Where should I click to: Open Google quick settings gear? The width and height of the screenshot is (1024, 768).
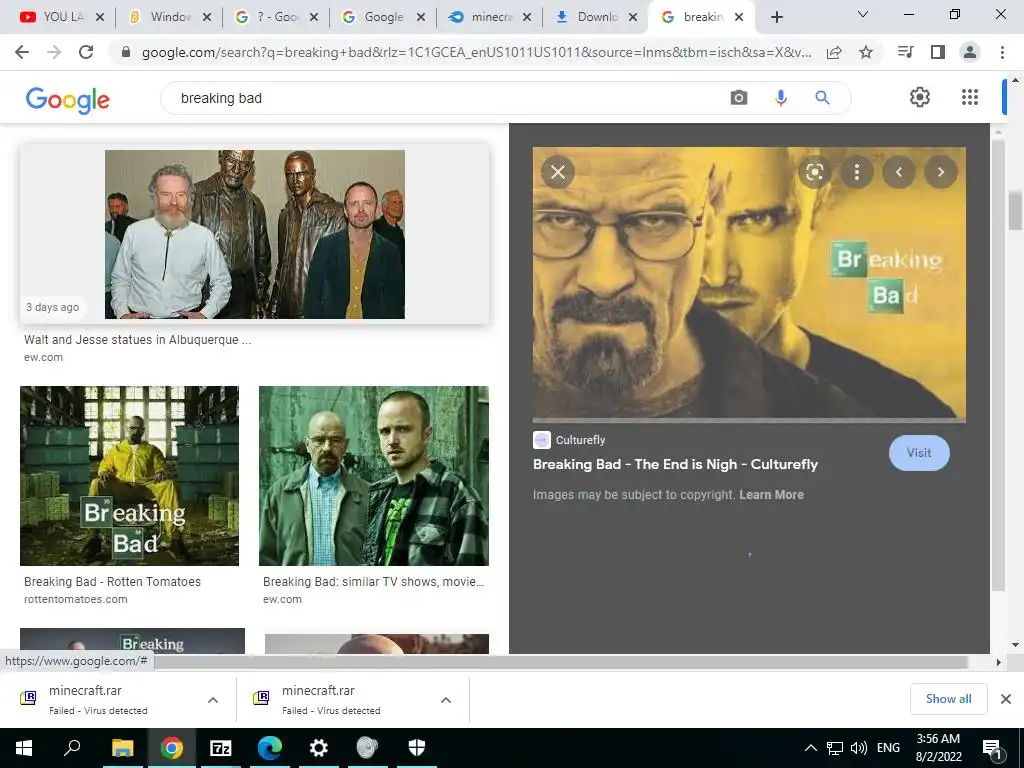[920, 97]
